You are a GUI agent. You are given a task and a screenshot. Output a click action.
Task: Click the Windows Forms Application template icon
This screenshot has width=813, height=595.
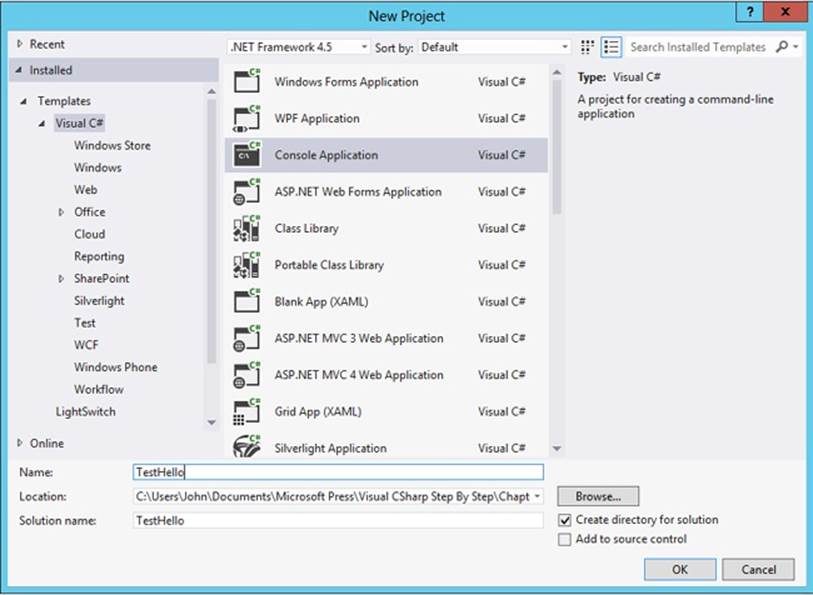coord(247,81)
